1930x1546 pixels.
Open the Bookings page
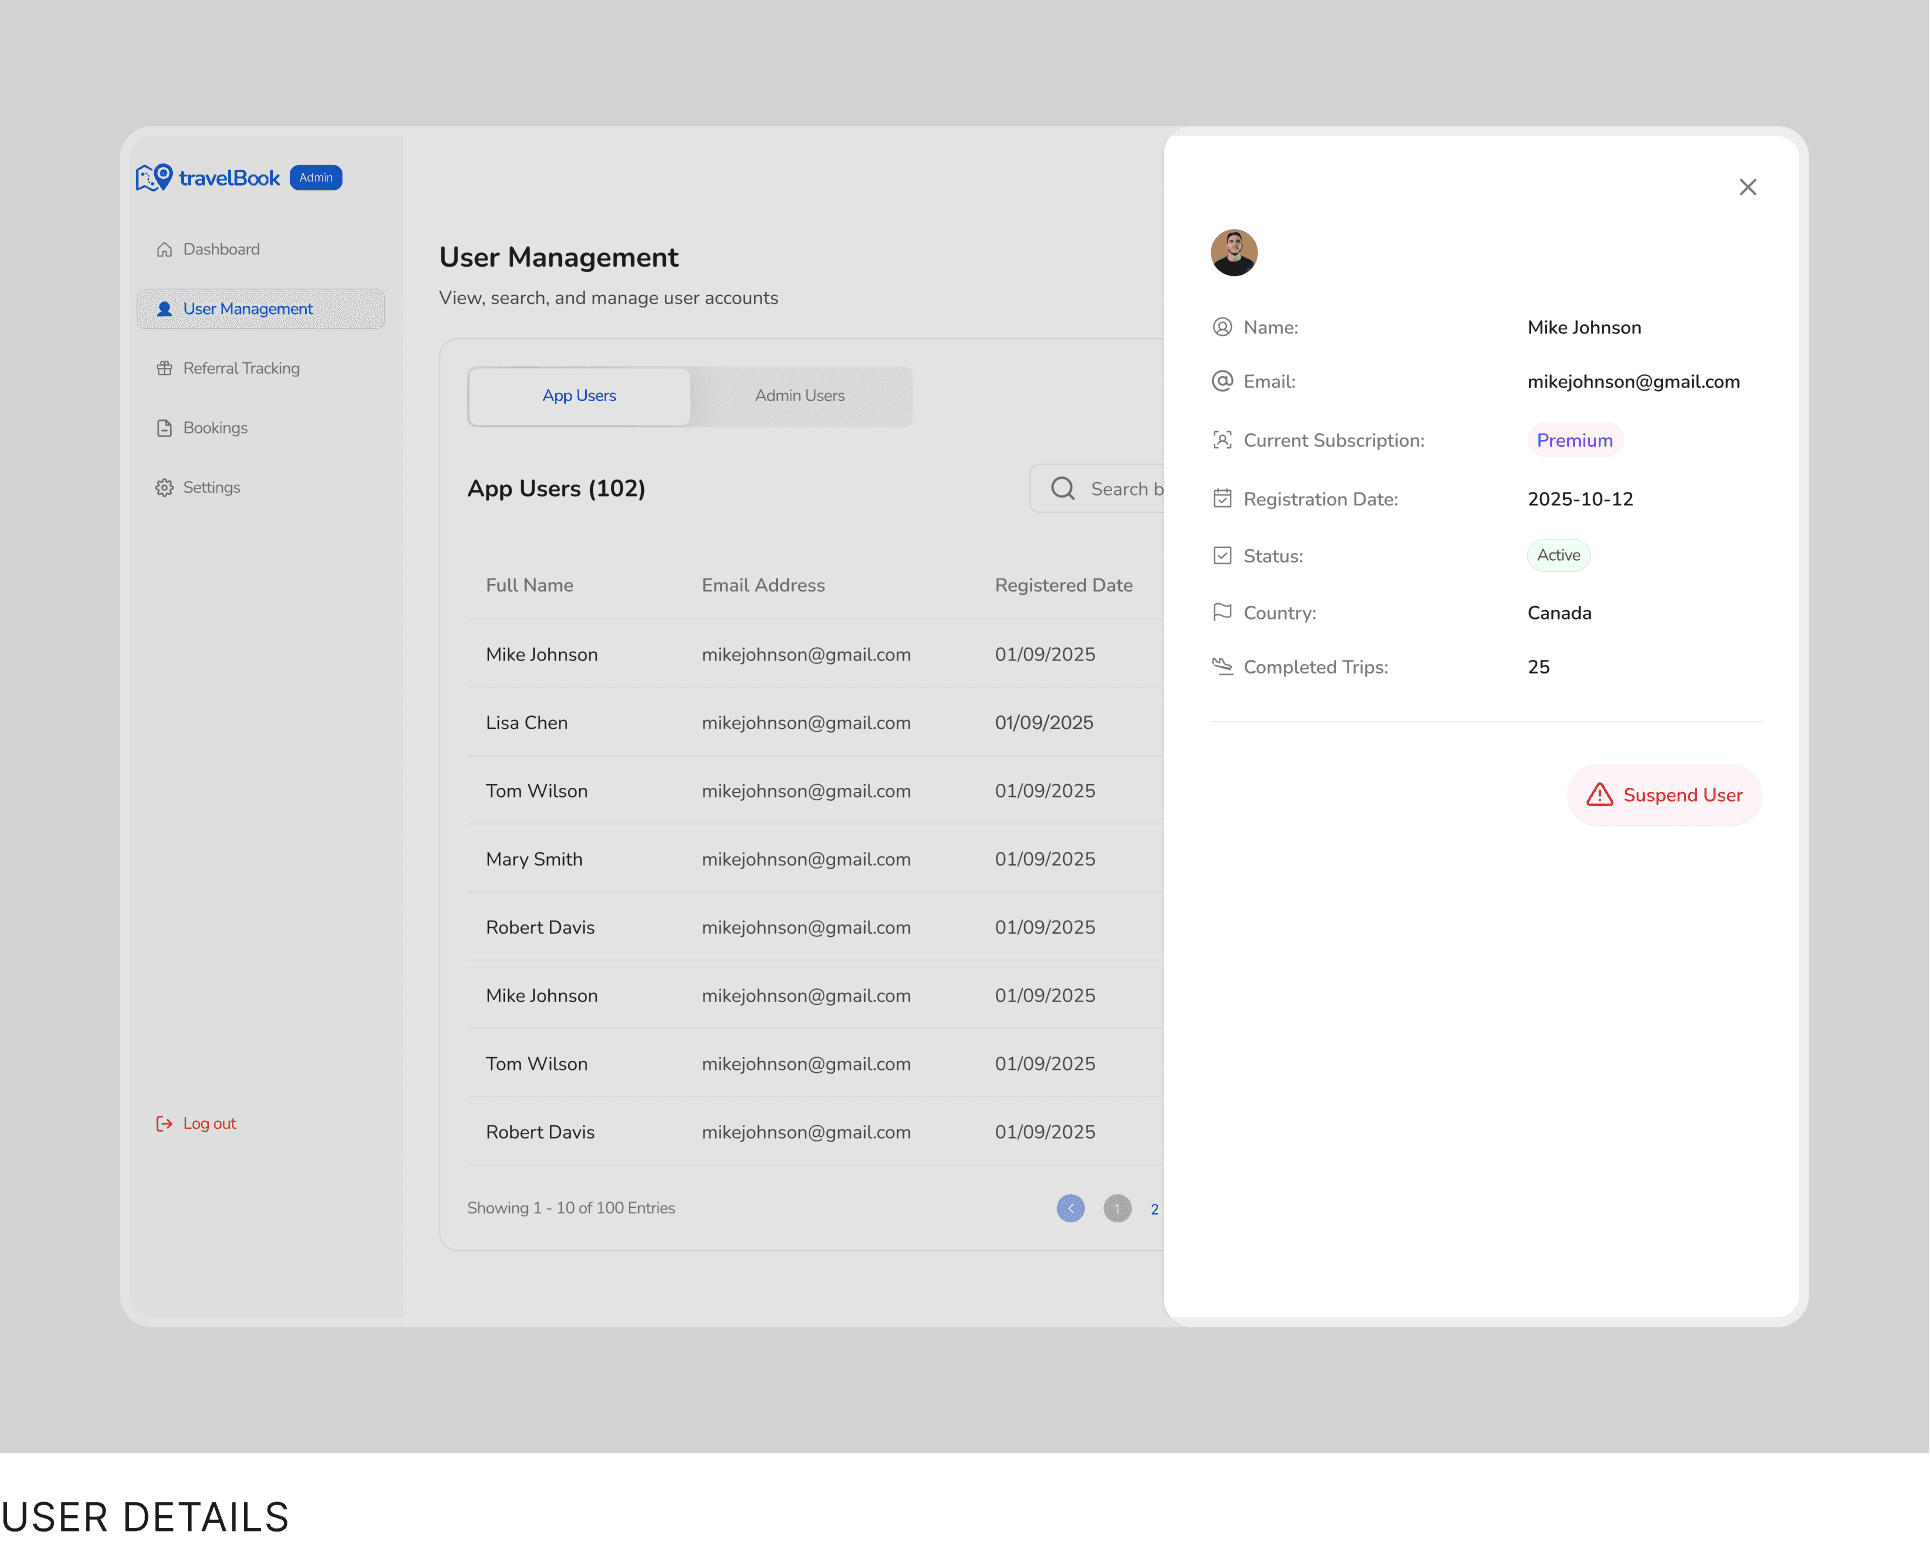215,428
